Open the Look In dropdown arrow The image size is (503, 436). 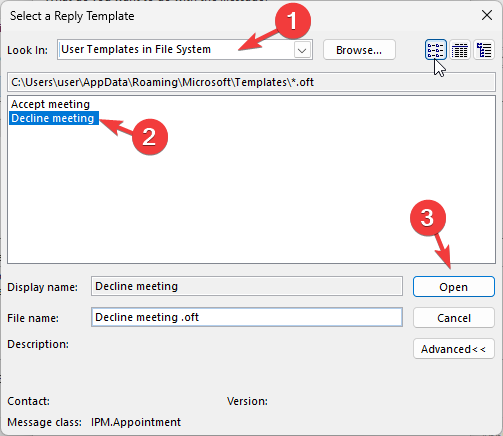point(302,50)
